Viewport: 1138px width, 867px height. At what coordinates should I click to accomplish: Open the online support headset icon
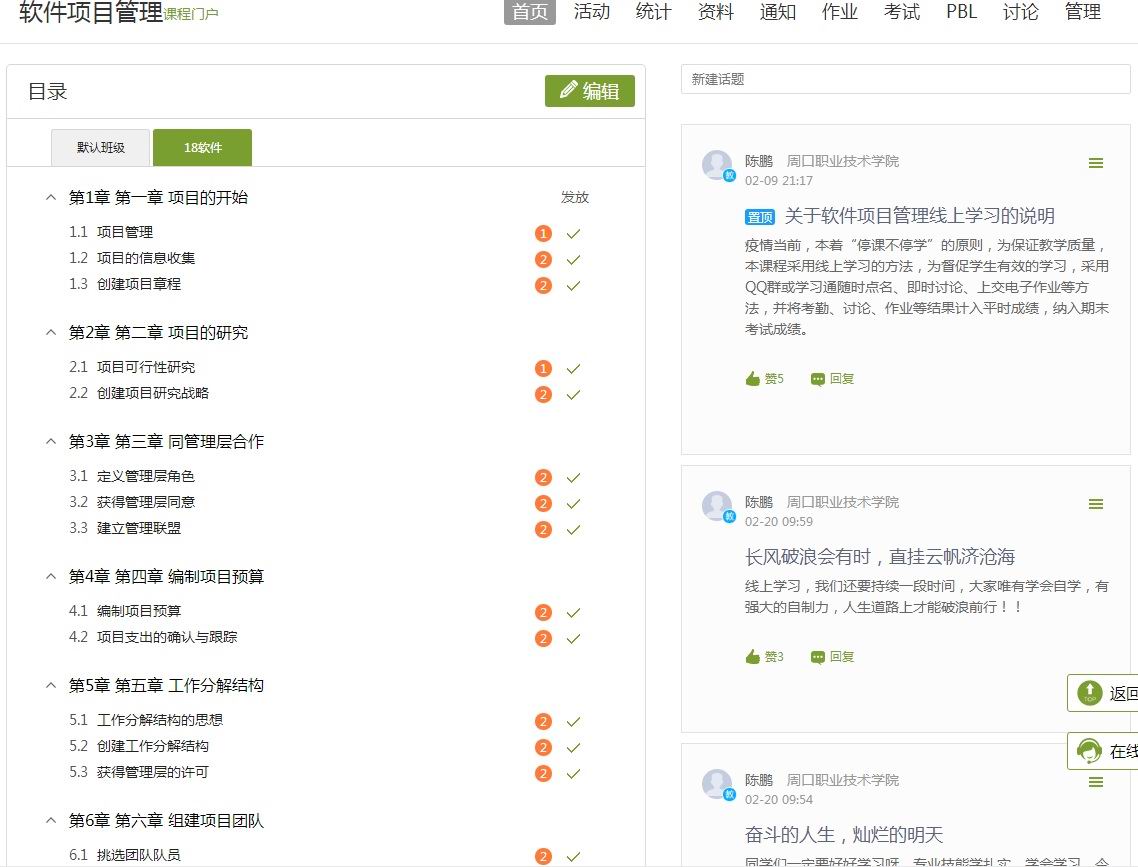pyautogui.click(x=1088, y=751)
